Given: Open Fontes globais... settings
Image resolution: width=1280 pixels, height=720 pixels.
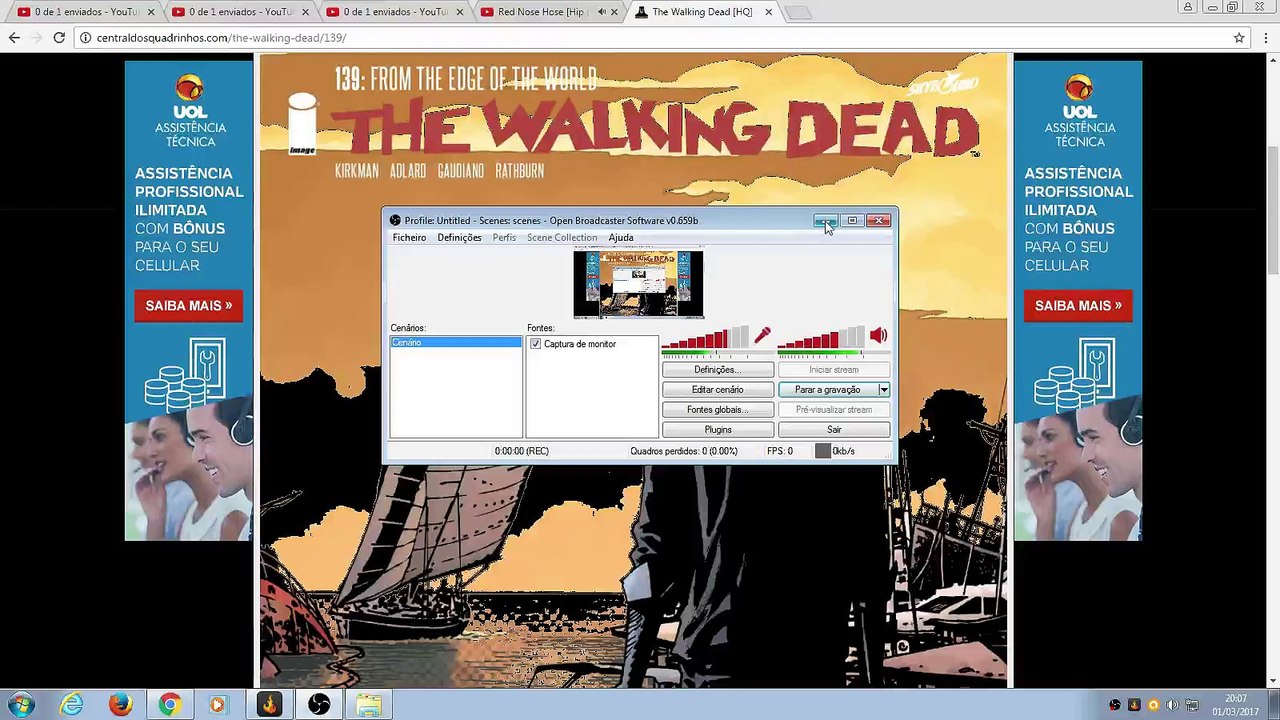Looking at the screenshot, I should pos(718,410).
